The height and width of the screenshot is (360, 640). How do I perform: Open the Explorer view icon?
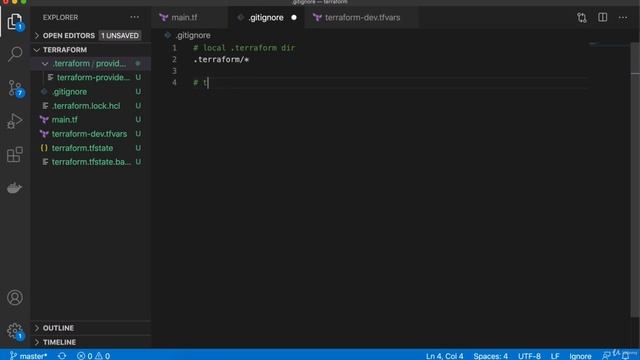15,21
